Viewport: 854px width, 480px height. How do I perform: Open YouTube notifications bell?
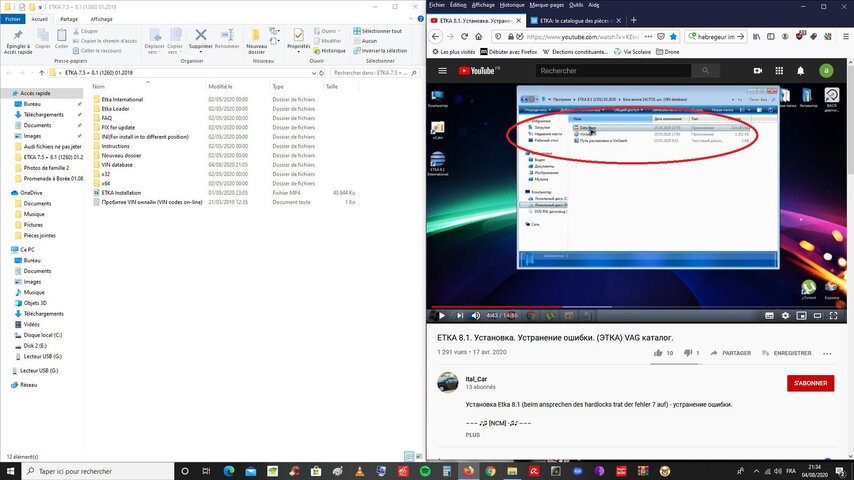coord(801,71)
